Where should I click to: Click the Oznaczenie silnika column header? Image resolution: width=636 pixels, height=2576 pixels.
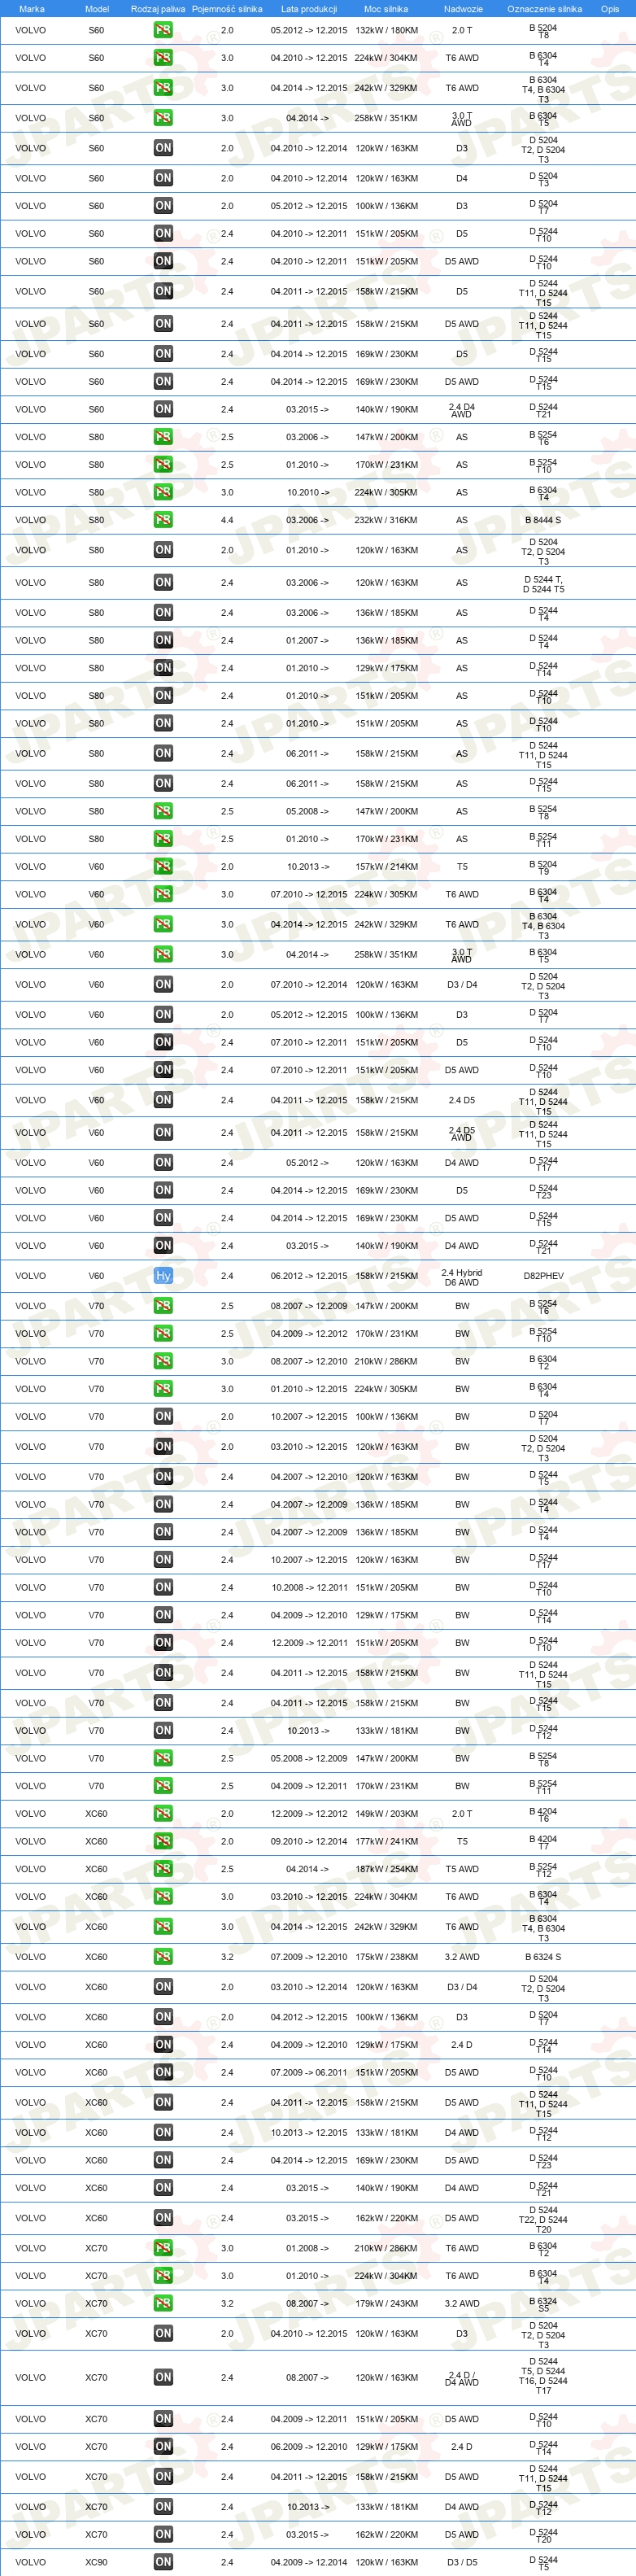click(544, 8)
